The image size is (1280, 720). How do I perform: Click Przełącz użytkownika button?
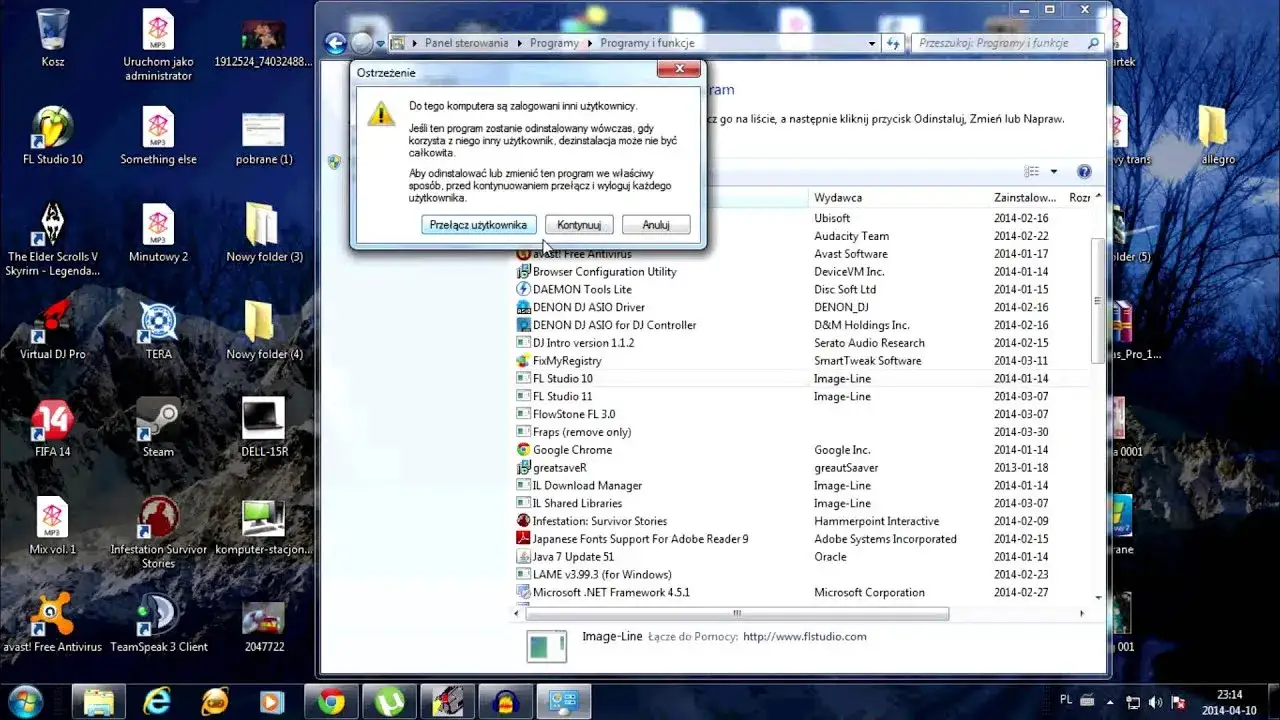pyautogui.click(x=478, y=225)
